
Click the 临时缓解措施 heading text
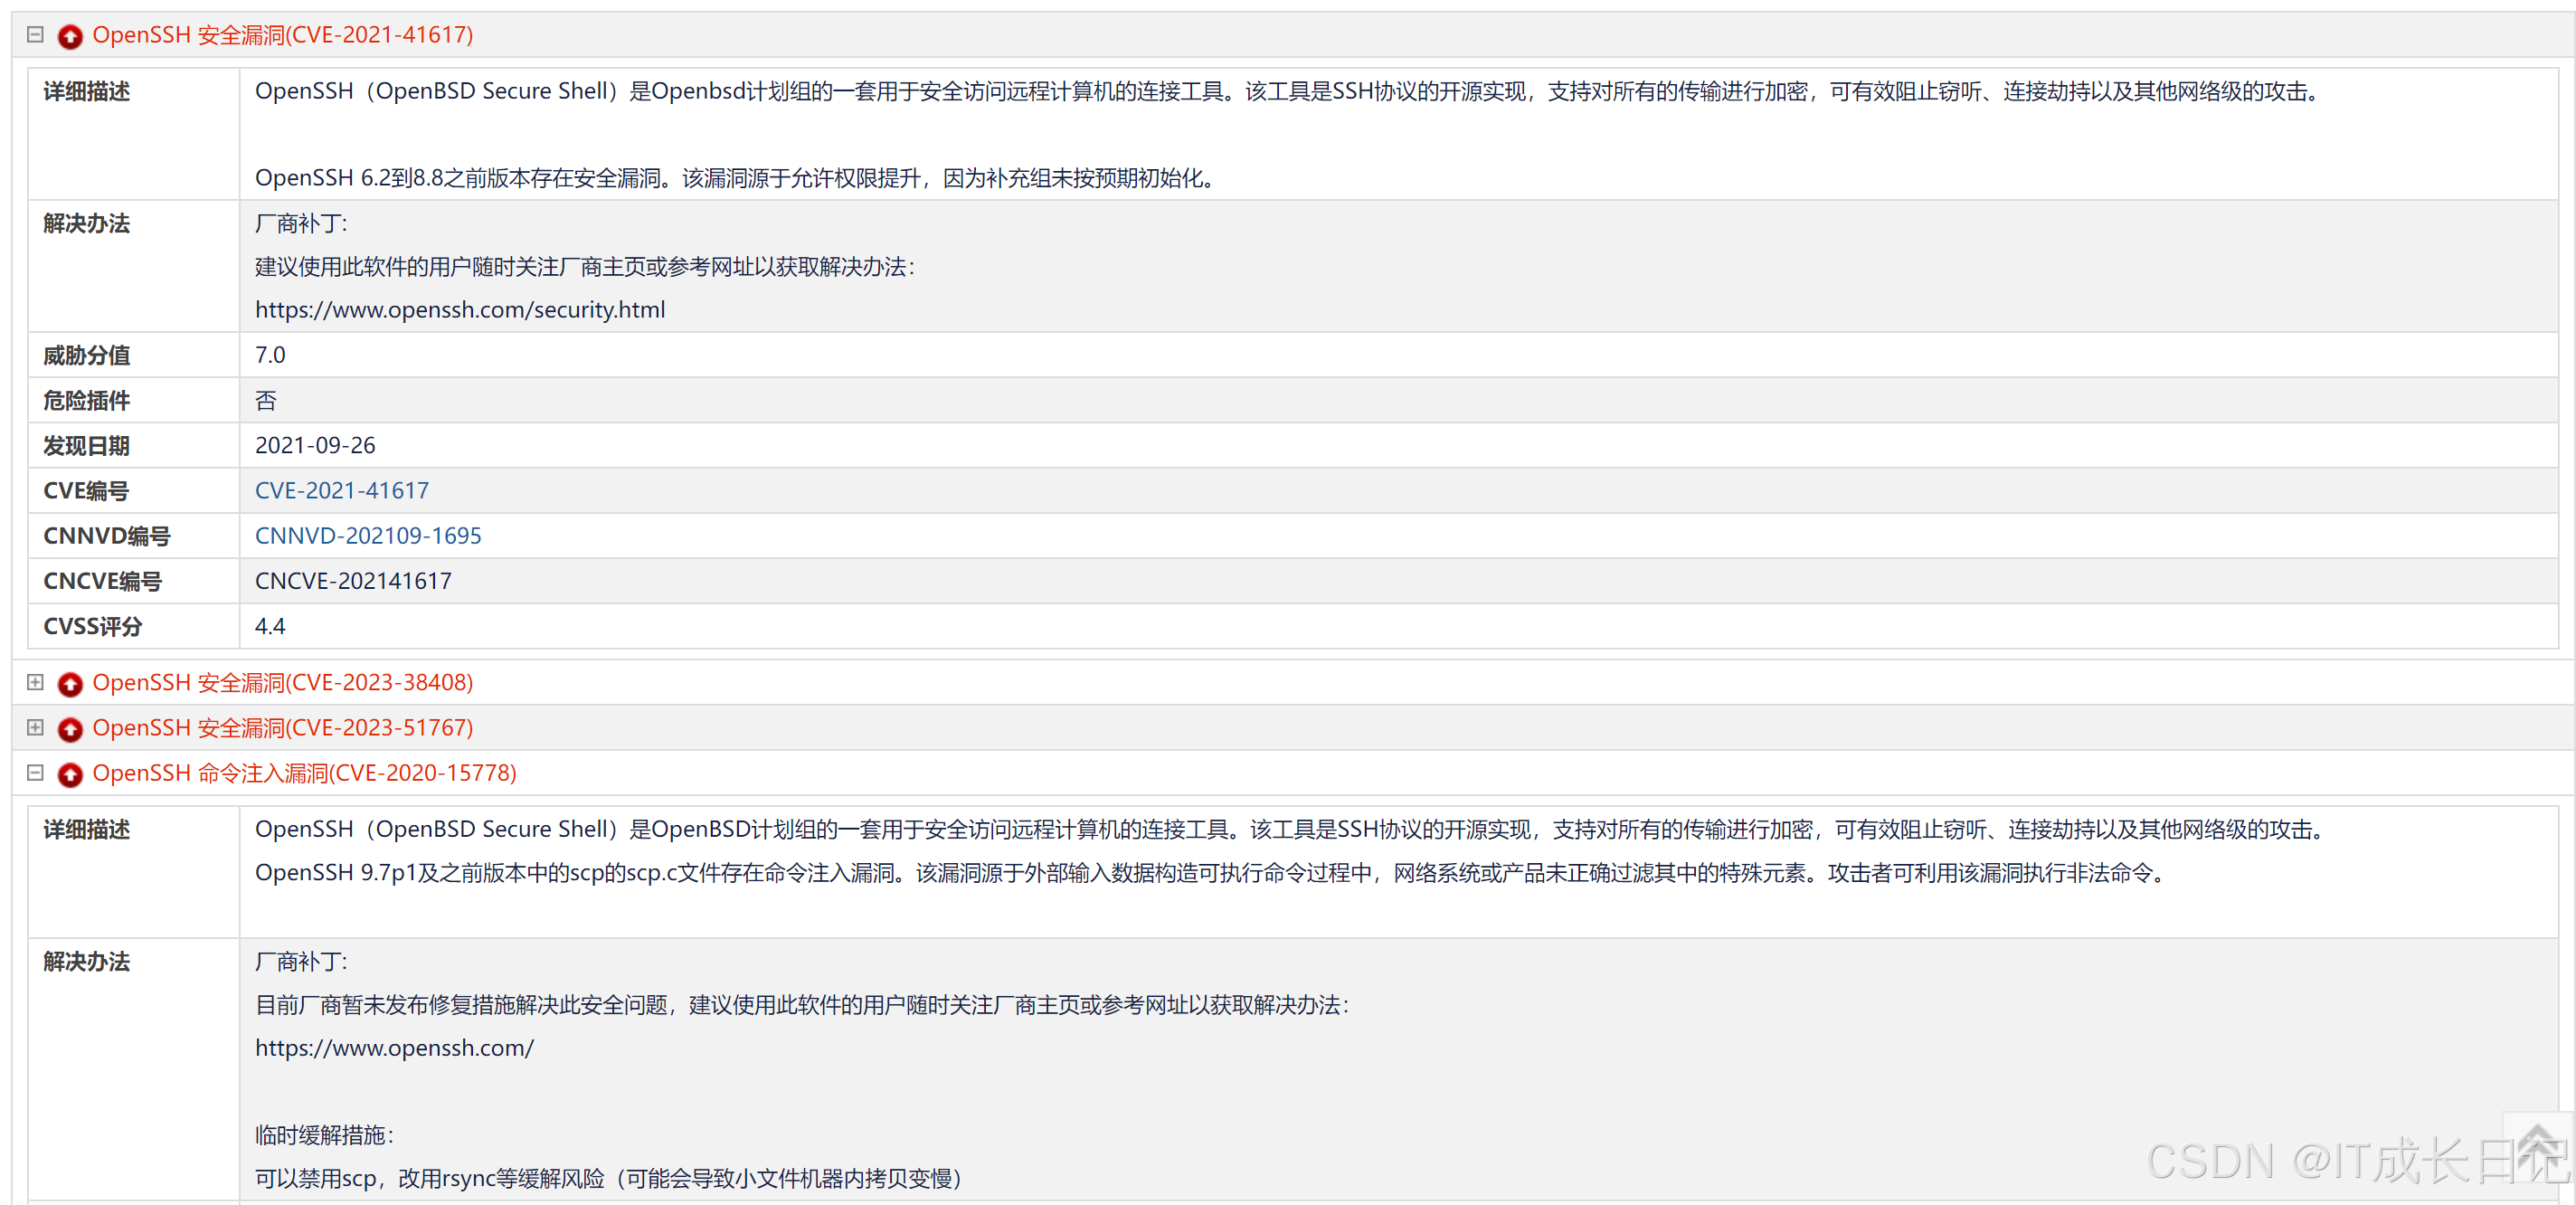[x=325, y=1134]
